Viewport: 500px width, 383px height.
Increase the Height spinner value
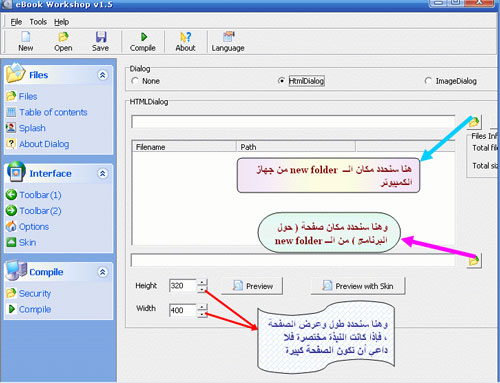[x=202, y=282]
